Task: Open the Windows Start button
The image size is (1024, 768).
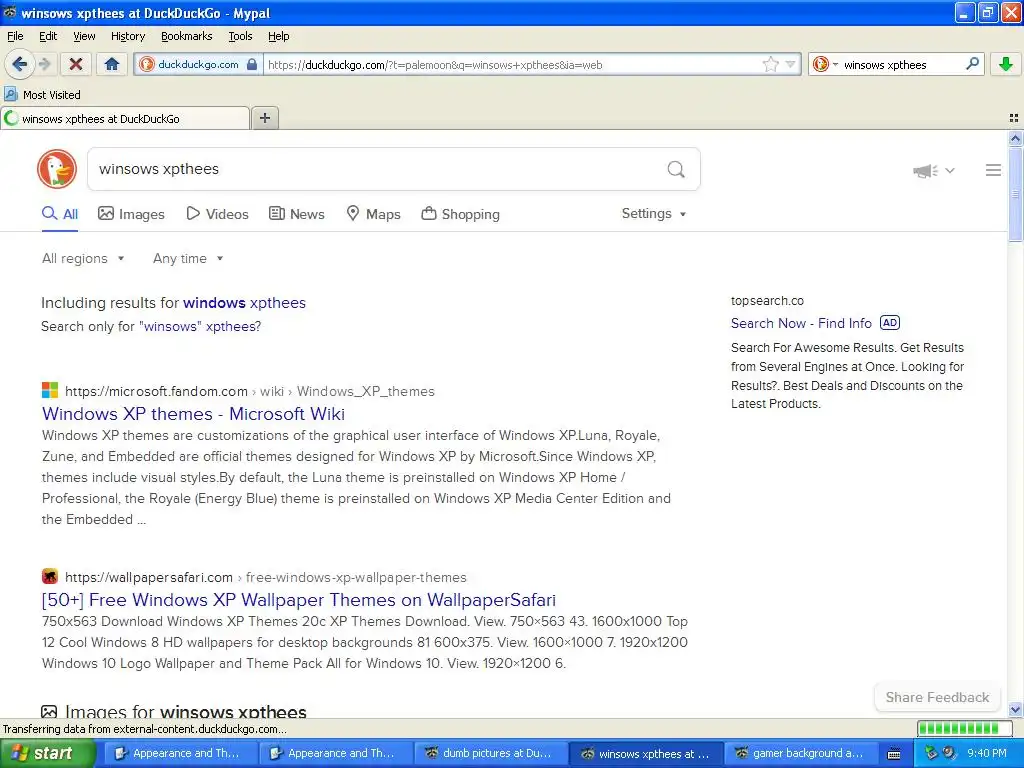Action: [48, 754]
